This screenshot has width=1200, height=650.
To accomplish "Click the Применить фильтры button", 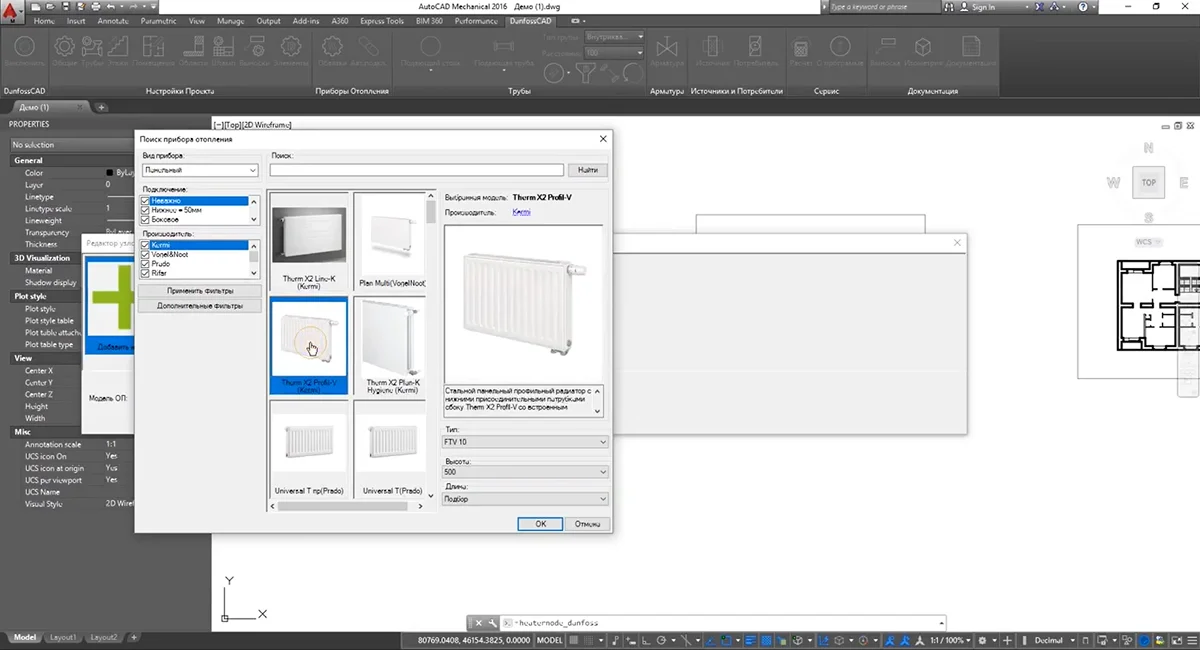I will [200, 291].
